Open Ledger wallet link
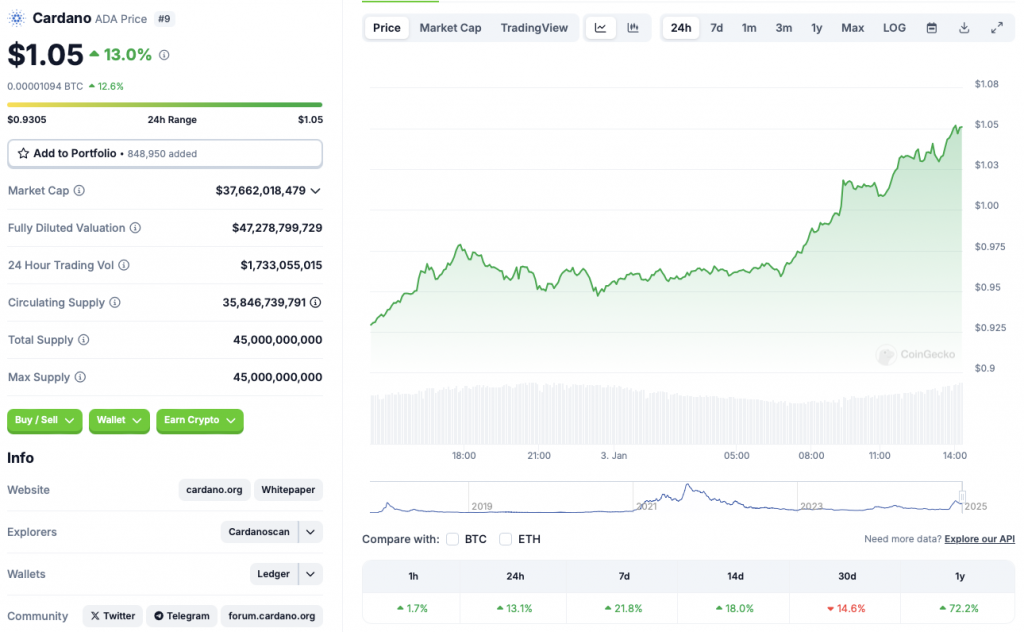The image size is (1024, 632). point(273,574)
